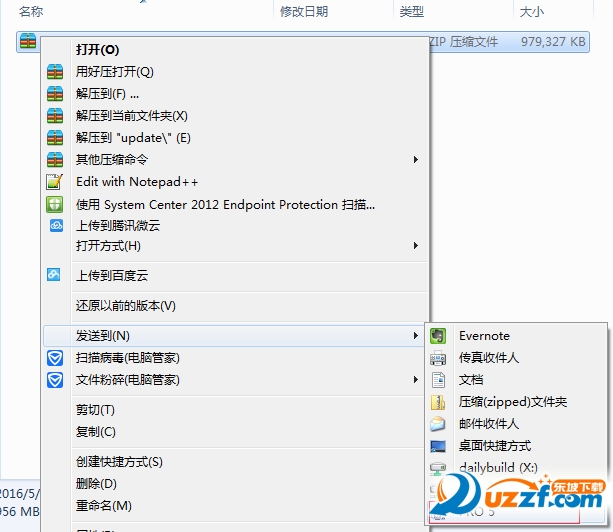This screenshot has width=613, height=532.
Task: Open 打开方式(H) menu entry
Action: 235,246
